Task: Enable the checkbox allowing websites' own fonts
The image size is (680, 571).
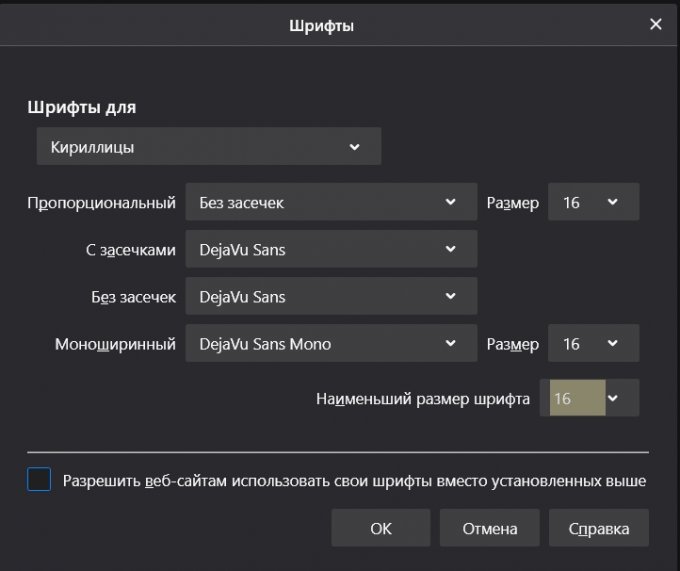Action: coord(39,480)
